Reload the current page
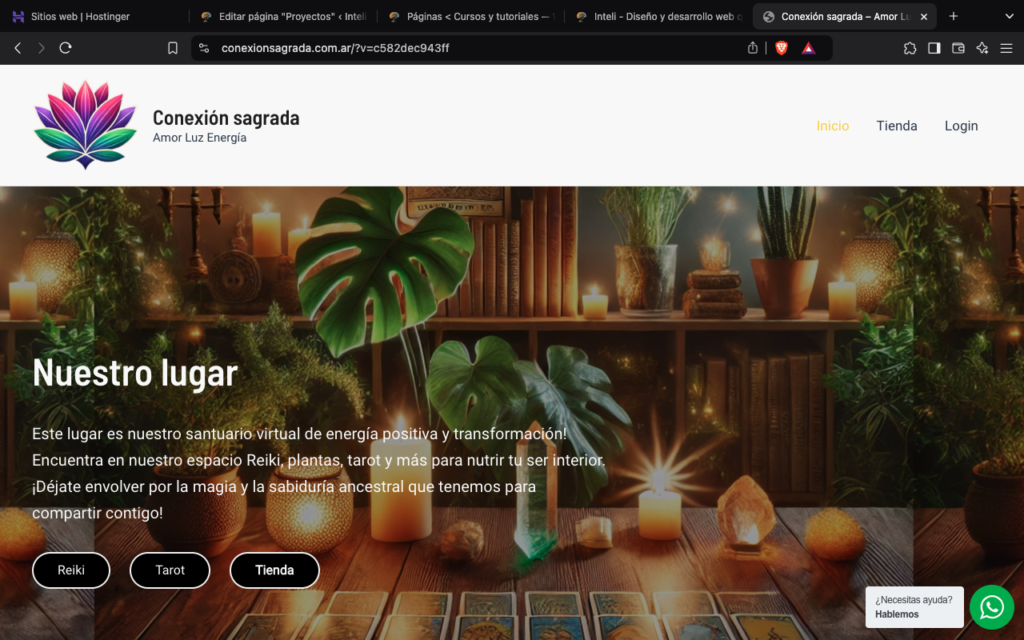The height and width of the screenshot is (640, 1024). click(65, 48)
